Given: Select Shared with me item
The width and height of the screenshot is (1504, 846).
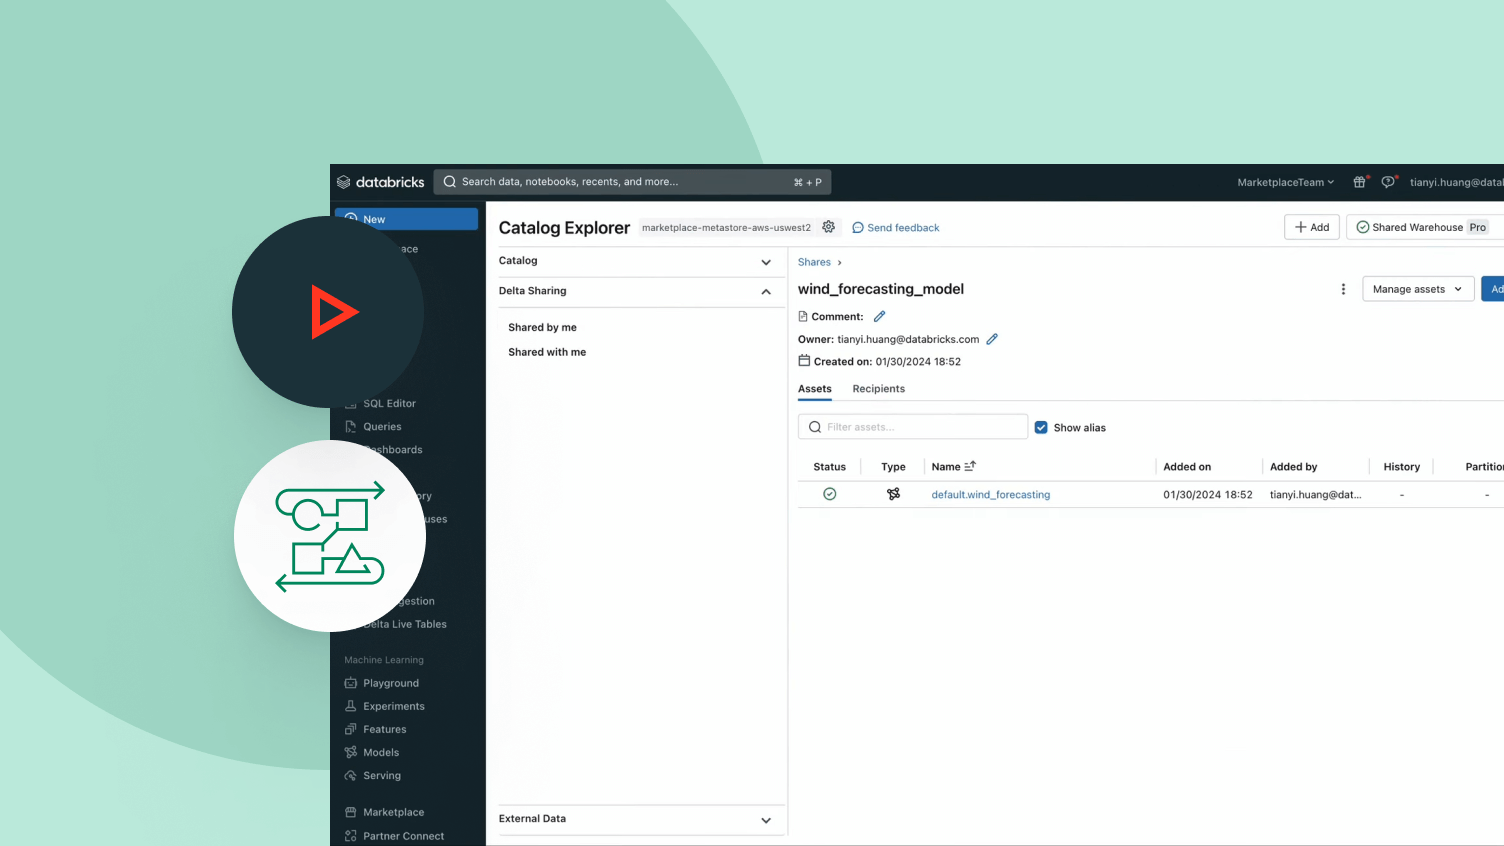Looking at the screenshot, I should [547, 352].
